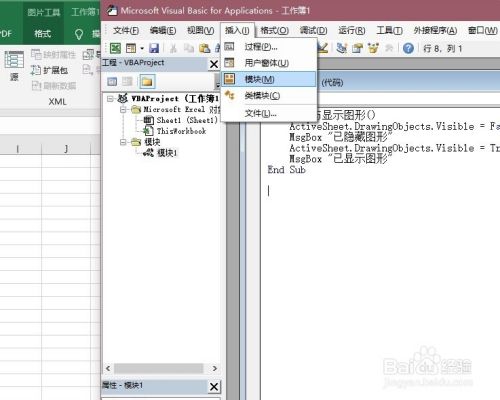
Task: Click Excel Tell Me lightbulb icon
Action: [79, 34]
